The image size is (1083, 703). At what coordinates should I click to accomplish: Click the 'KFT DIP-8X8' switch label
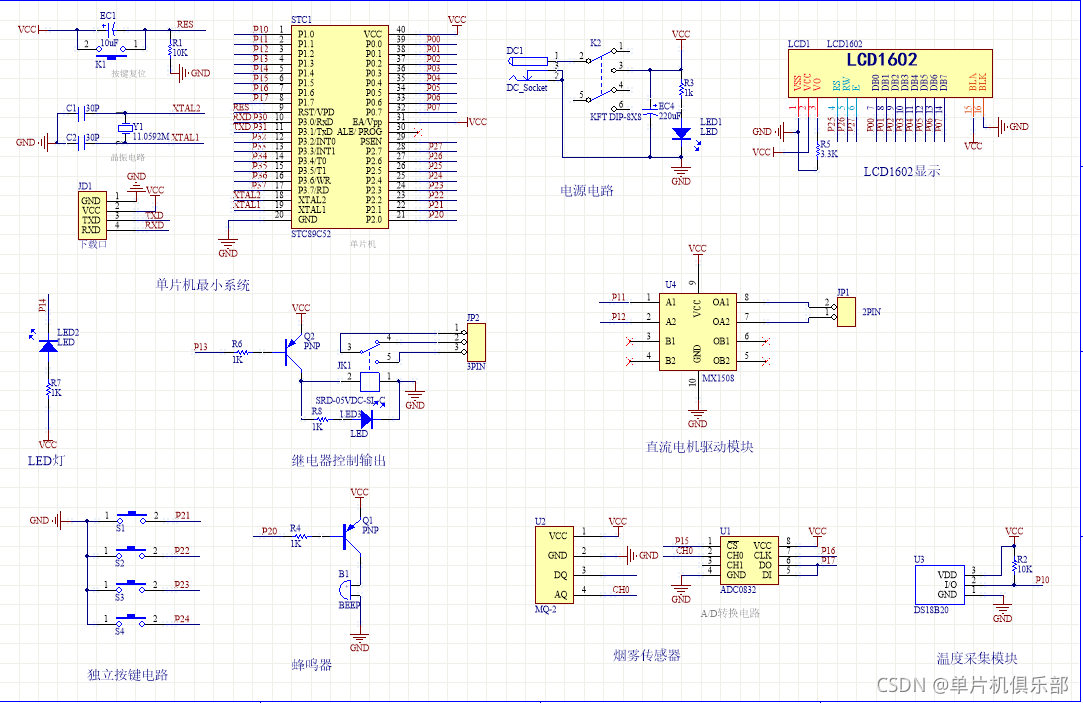pyautogui.click(x=615, y=117)
